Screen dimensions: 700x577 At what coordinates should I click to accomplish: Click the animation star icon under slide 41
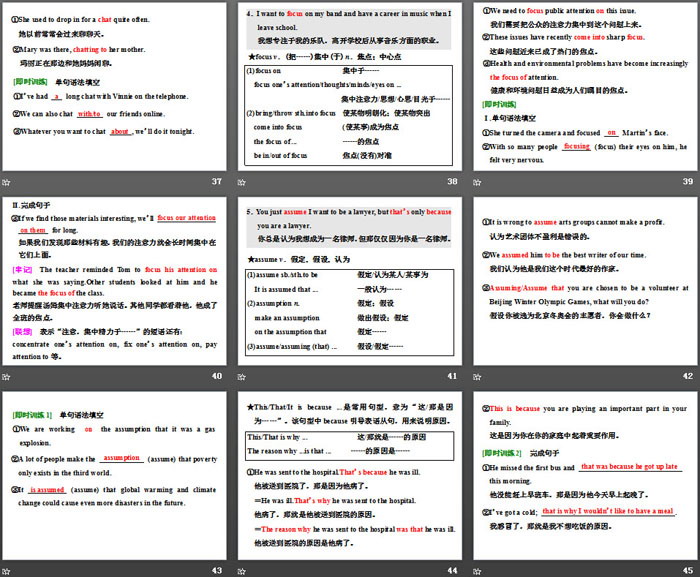(x=242, y=377)
